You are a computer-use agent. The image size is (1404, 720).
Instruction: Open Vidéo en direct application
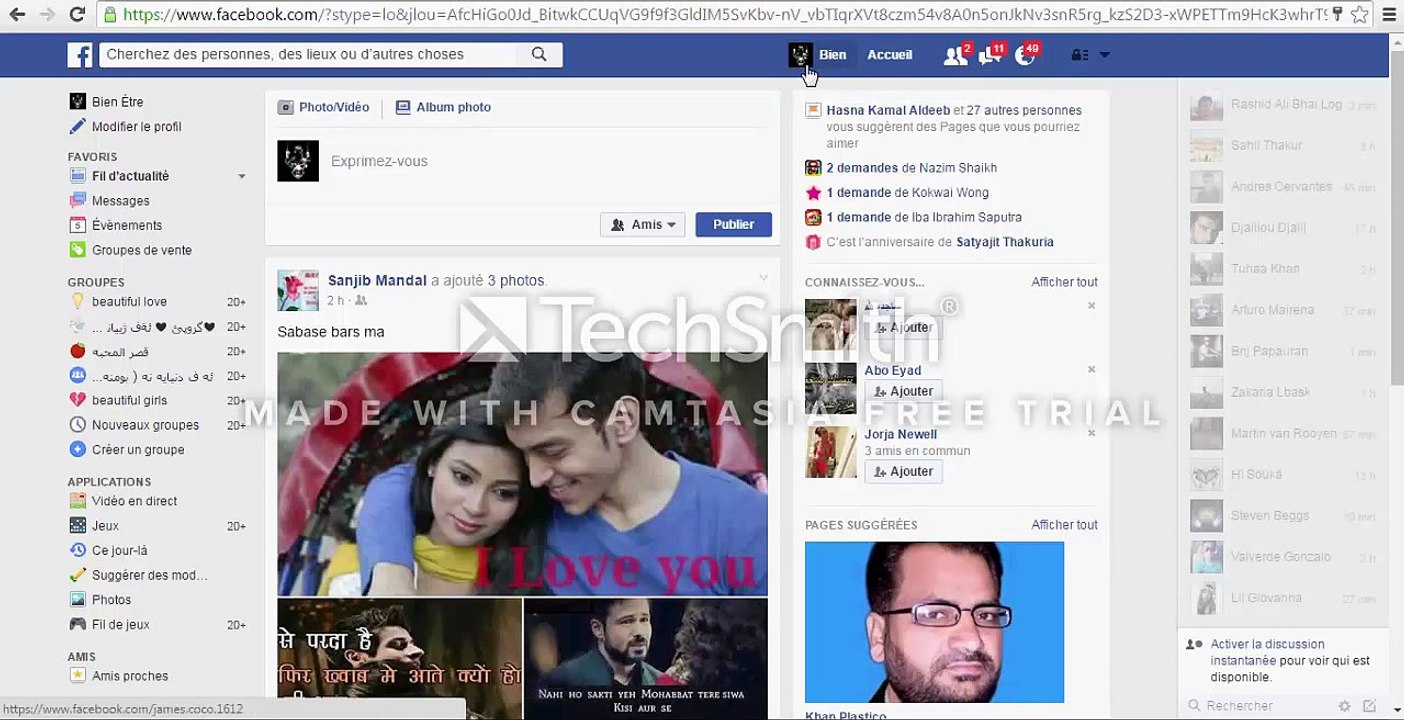pyautogui.click(x=134, y=501)
